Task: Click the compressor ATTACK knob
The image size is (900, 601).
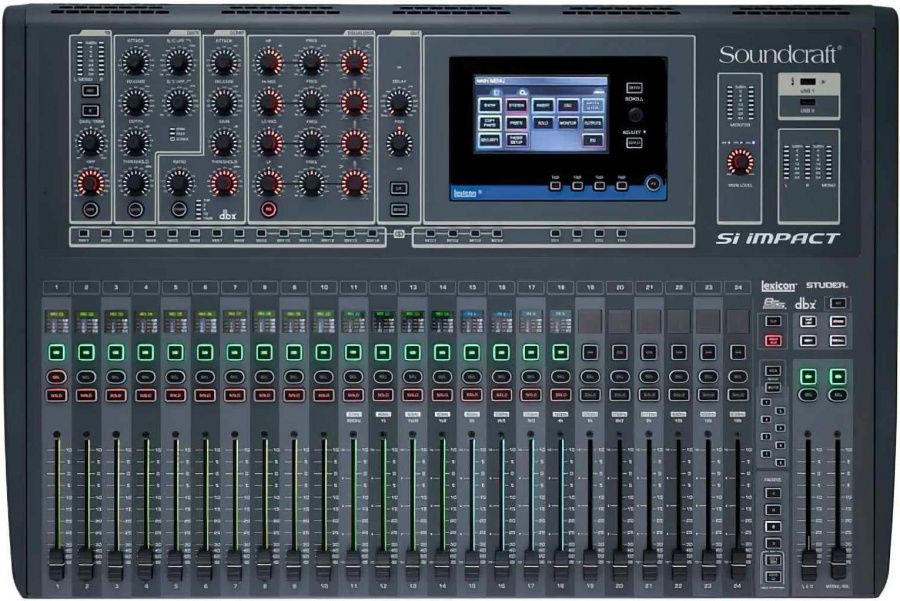Action: (224, 61)
